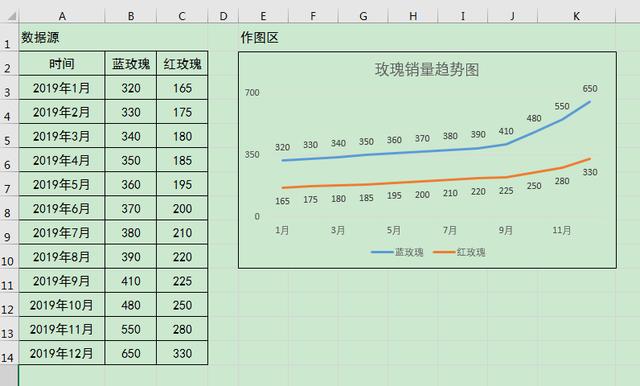
Task: Click cell containing 数据源
Action: (62, 38)
